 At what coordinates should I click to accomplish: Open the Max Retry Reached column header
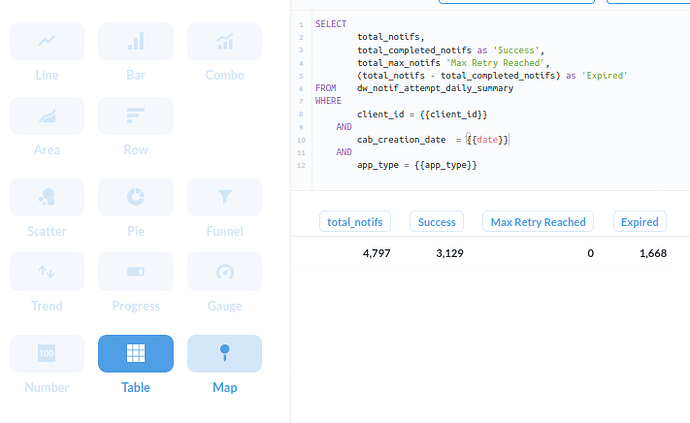538,221
